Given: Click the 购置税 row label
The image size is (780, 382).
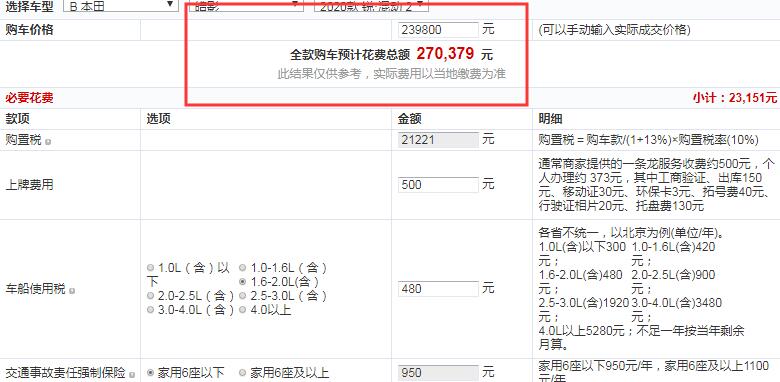Looking at the screenshot, I should click(x=23, y=140).
